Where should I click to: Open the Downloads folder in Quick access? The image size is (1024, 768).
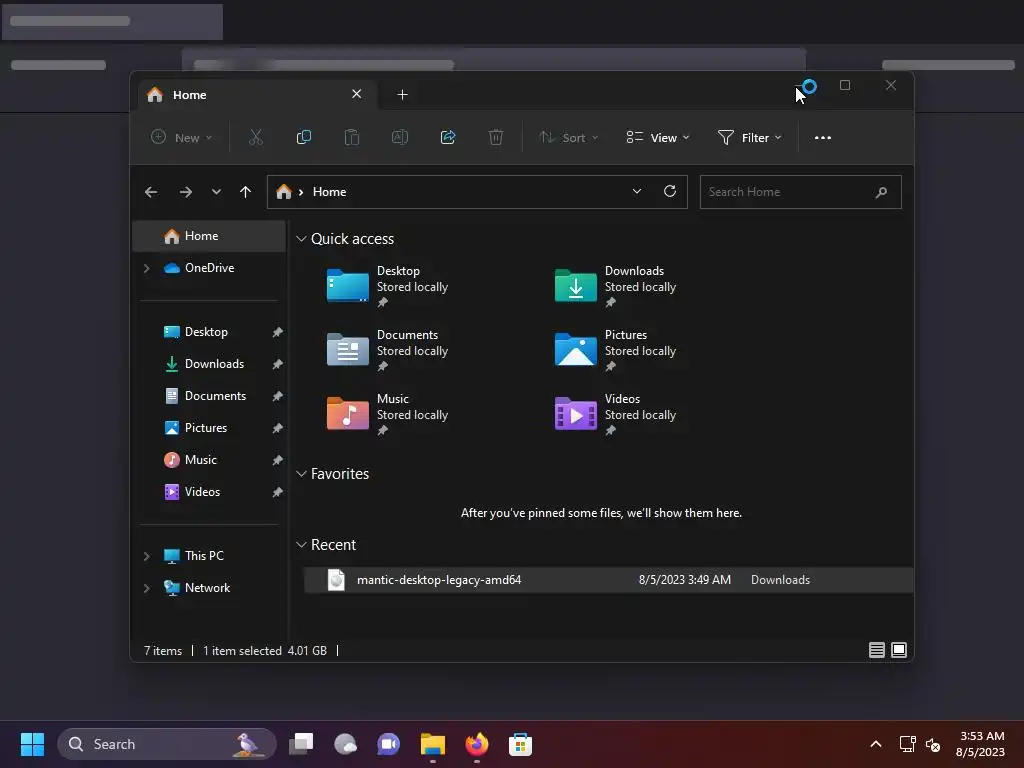coord(615,286)
